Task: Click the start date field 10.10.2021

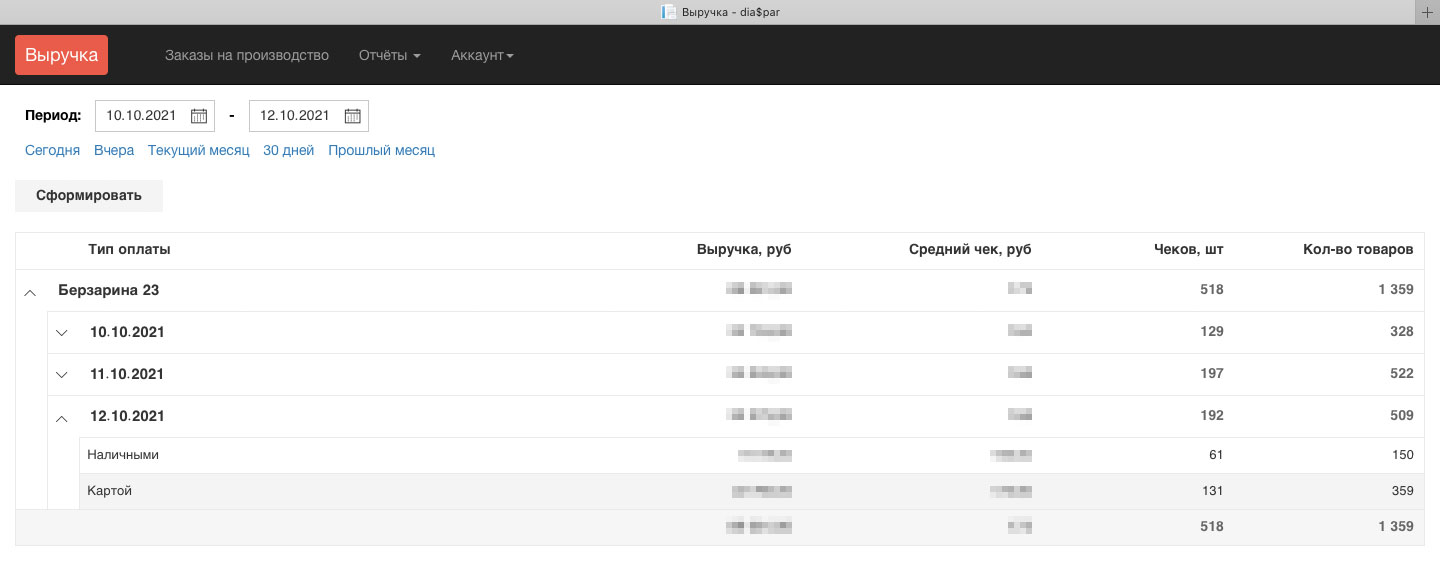Action: (x=141, y=116)
